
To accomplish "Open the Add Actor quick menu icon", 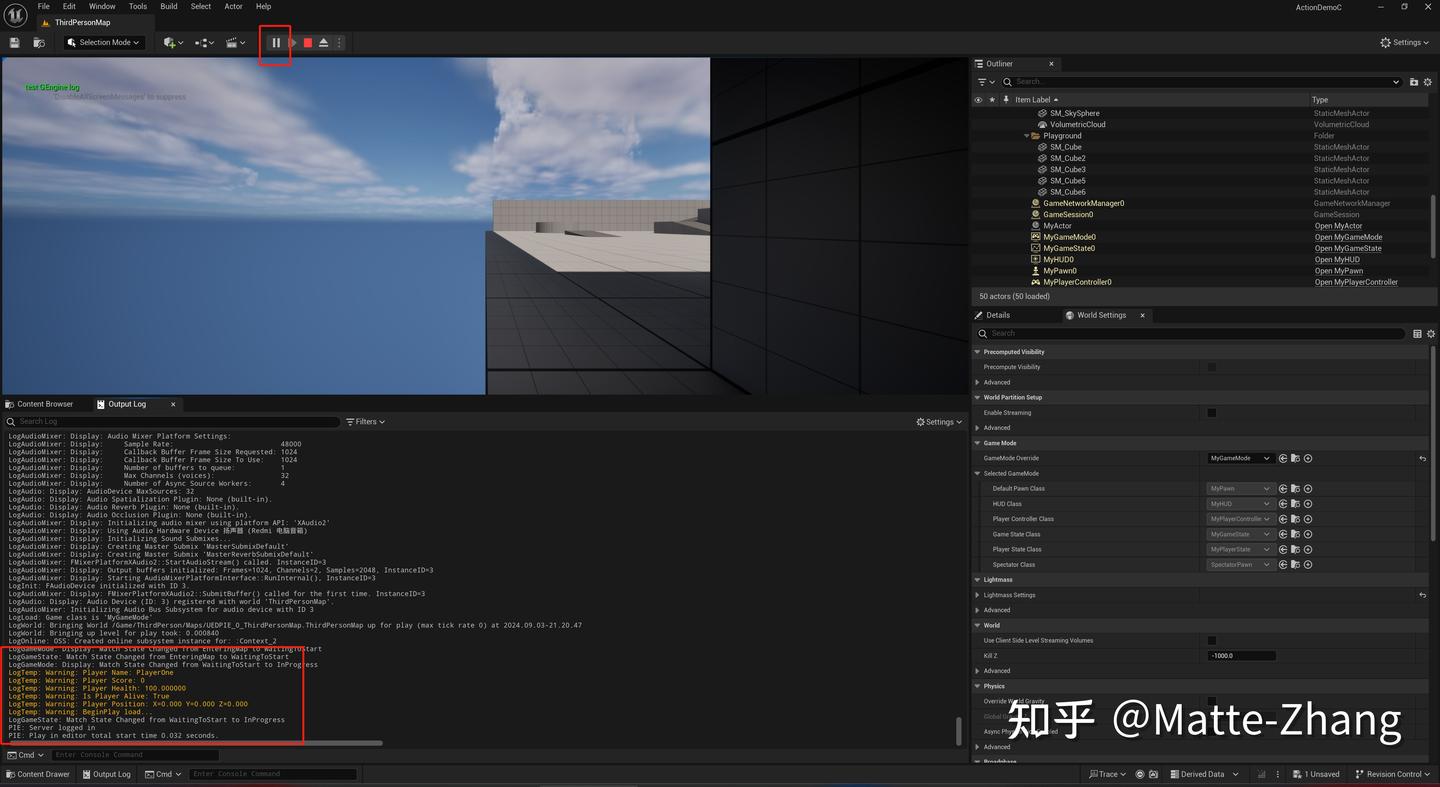I will [170, 42].
